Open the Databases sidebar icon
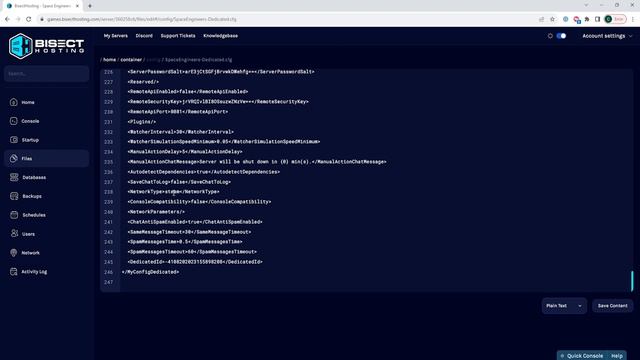This screenshot has width=640, height=360. (x=14, y=177)
